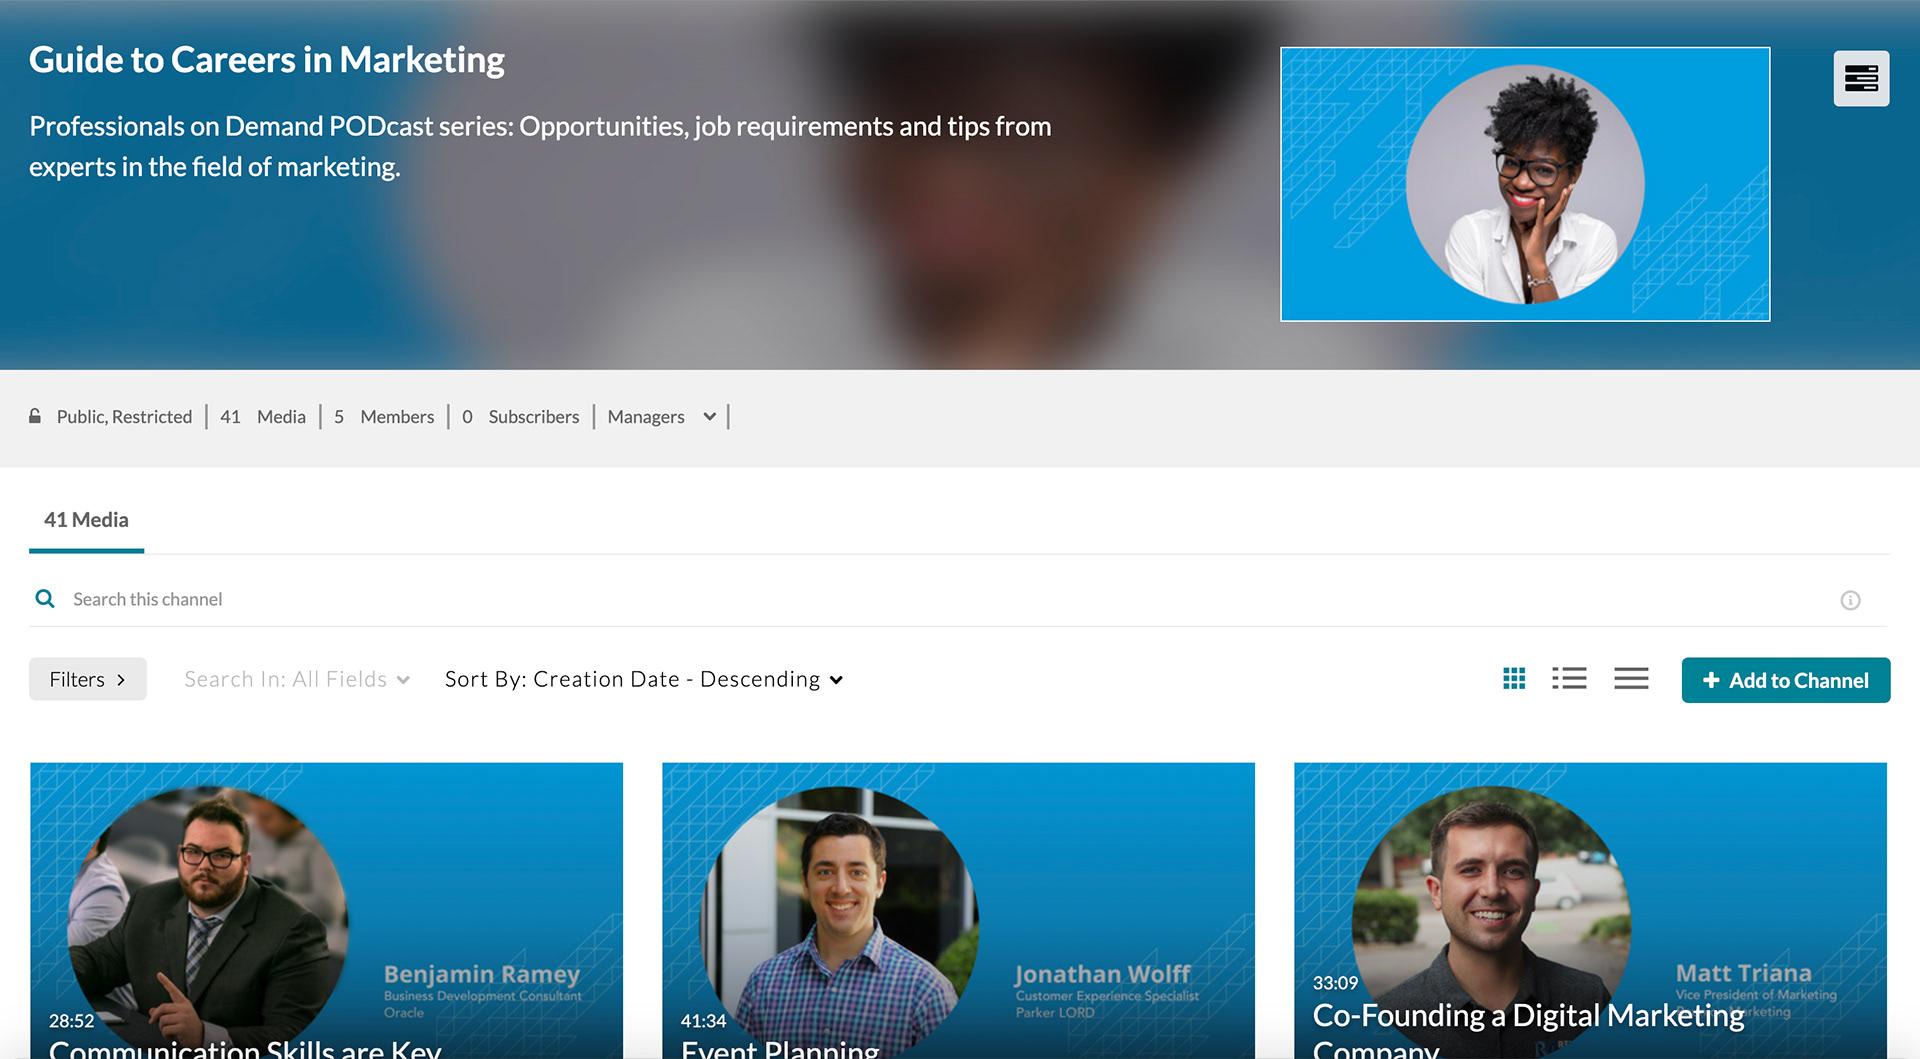Click the 0 Subscribers count
The image size is (1920, 1059).
pos(521,417)
